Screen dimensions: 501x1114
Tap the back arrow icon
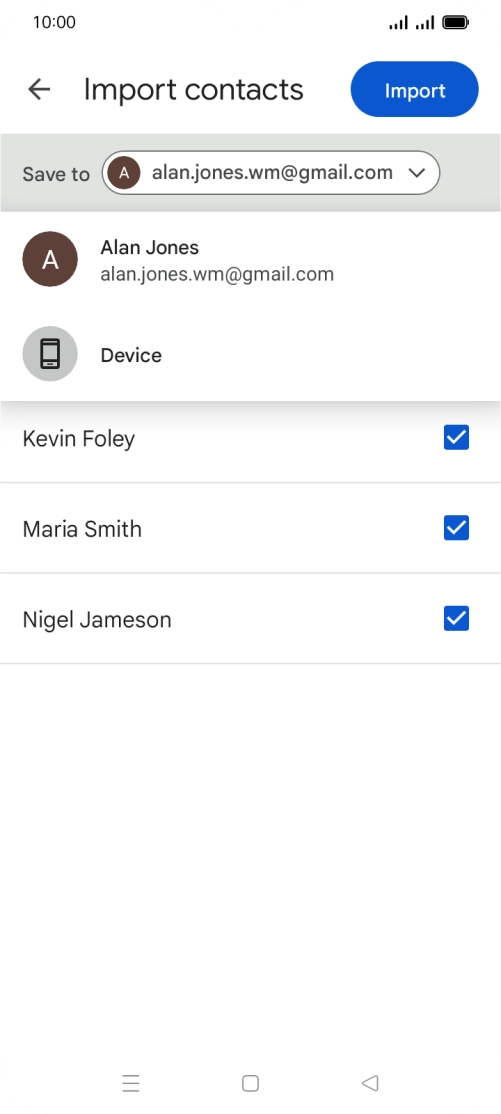pyautogui.click(x=39, y=90)
